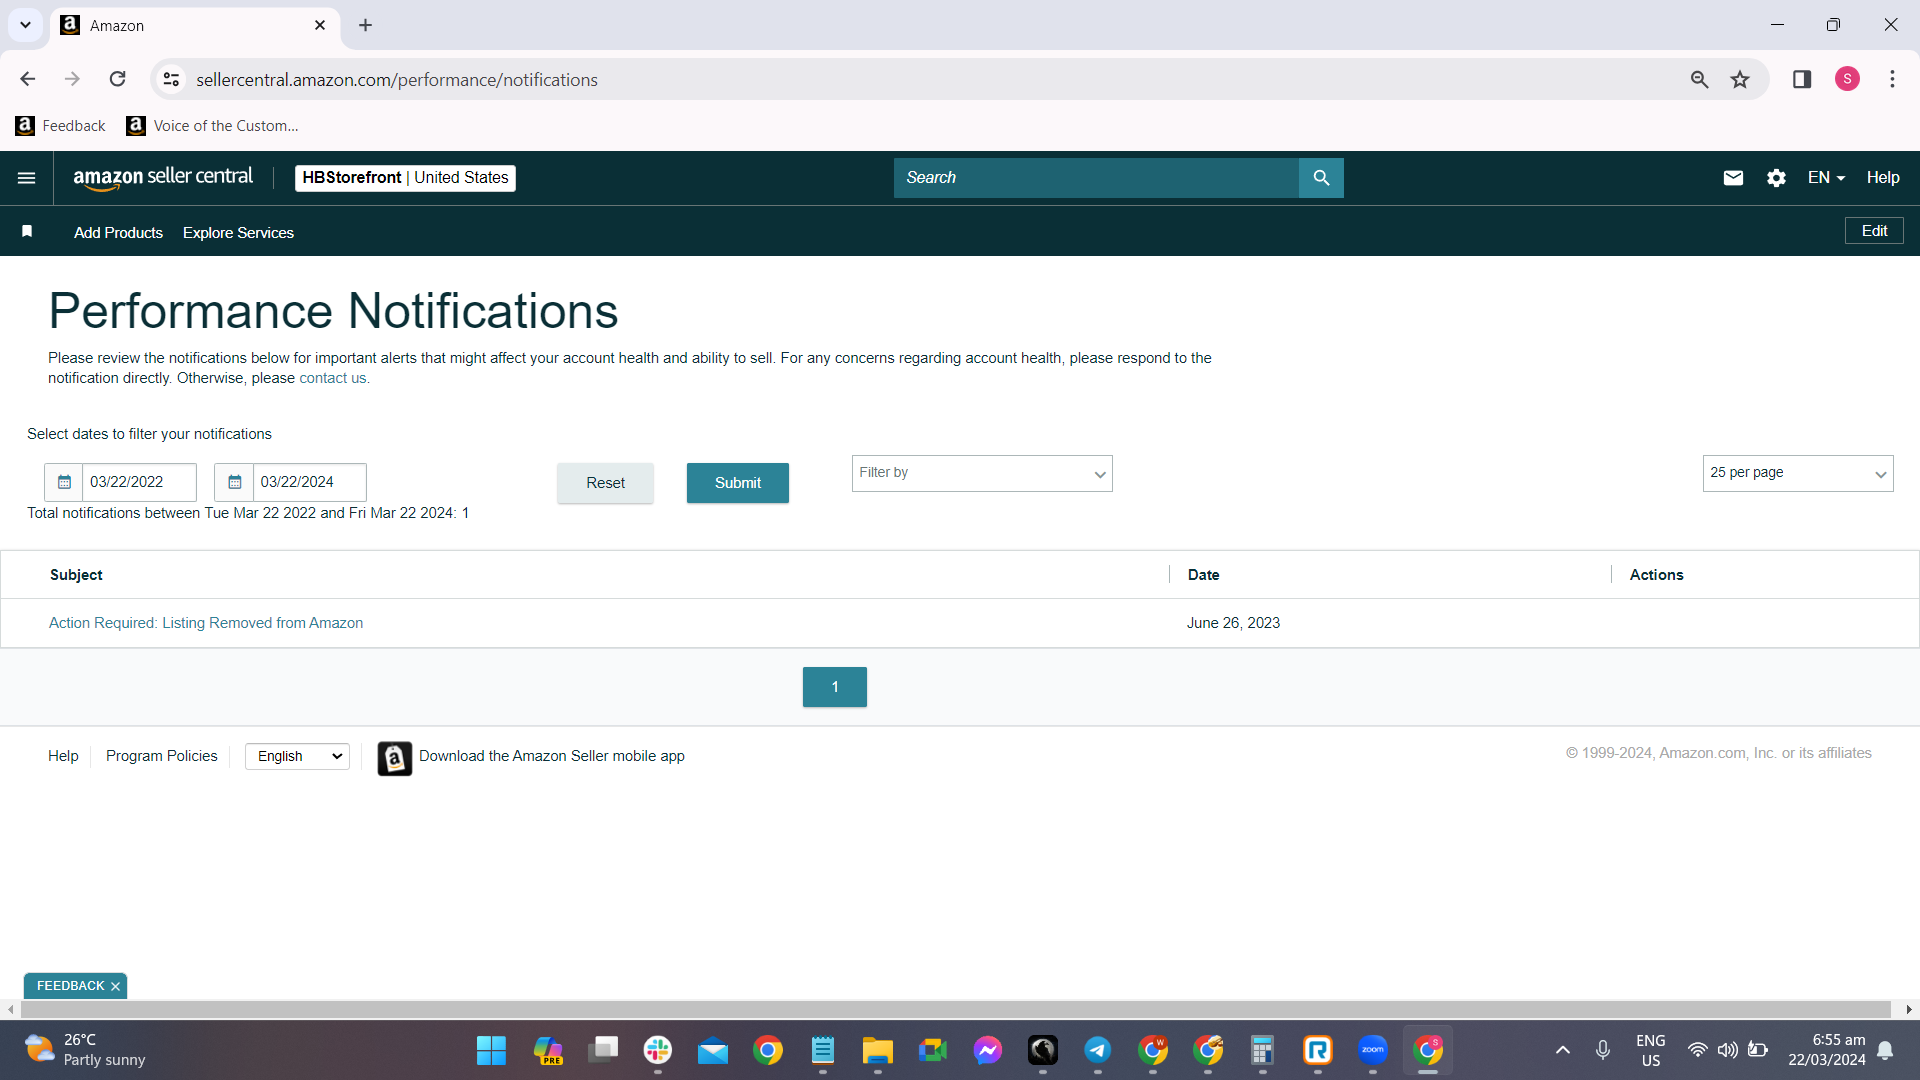Close the FEEDBACK tab with X
Screen dimensions: 1920x1080
tap(116, 987)
